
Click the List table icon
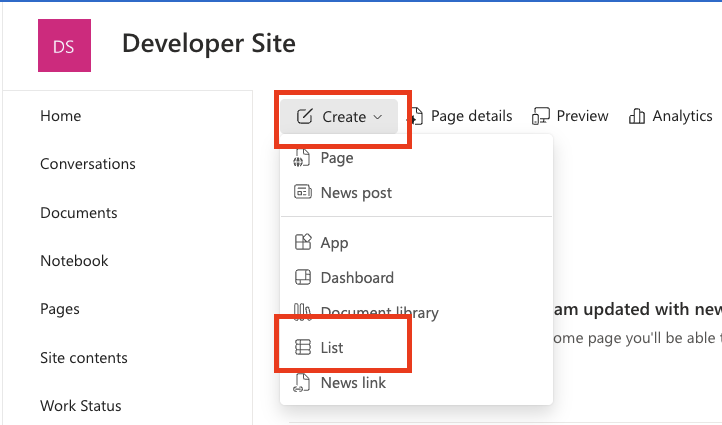coord(303,347)
